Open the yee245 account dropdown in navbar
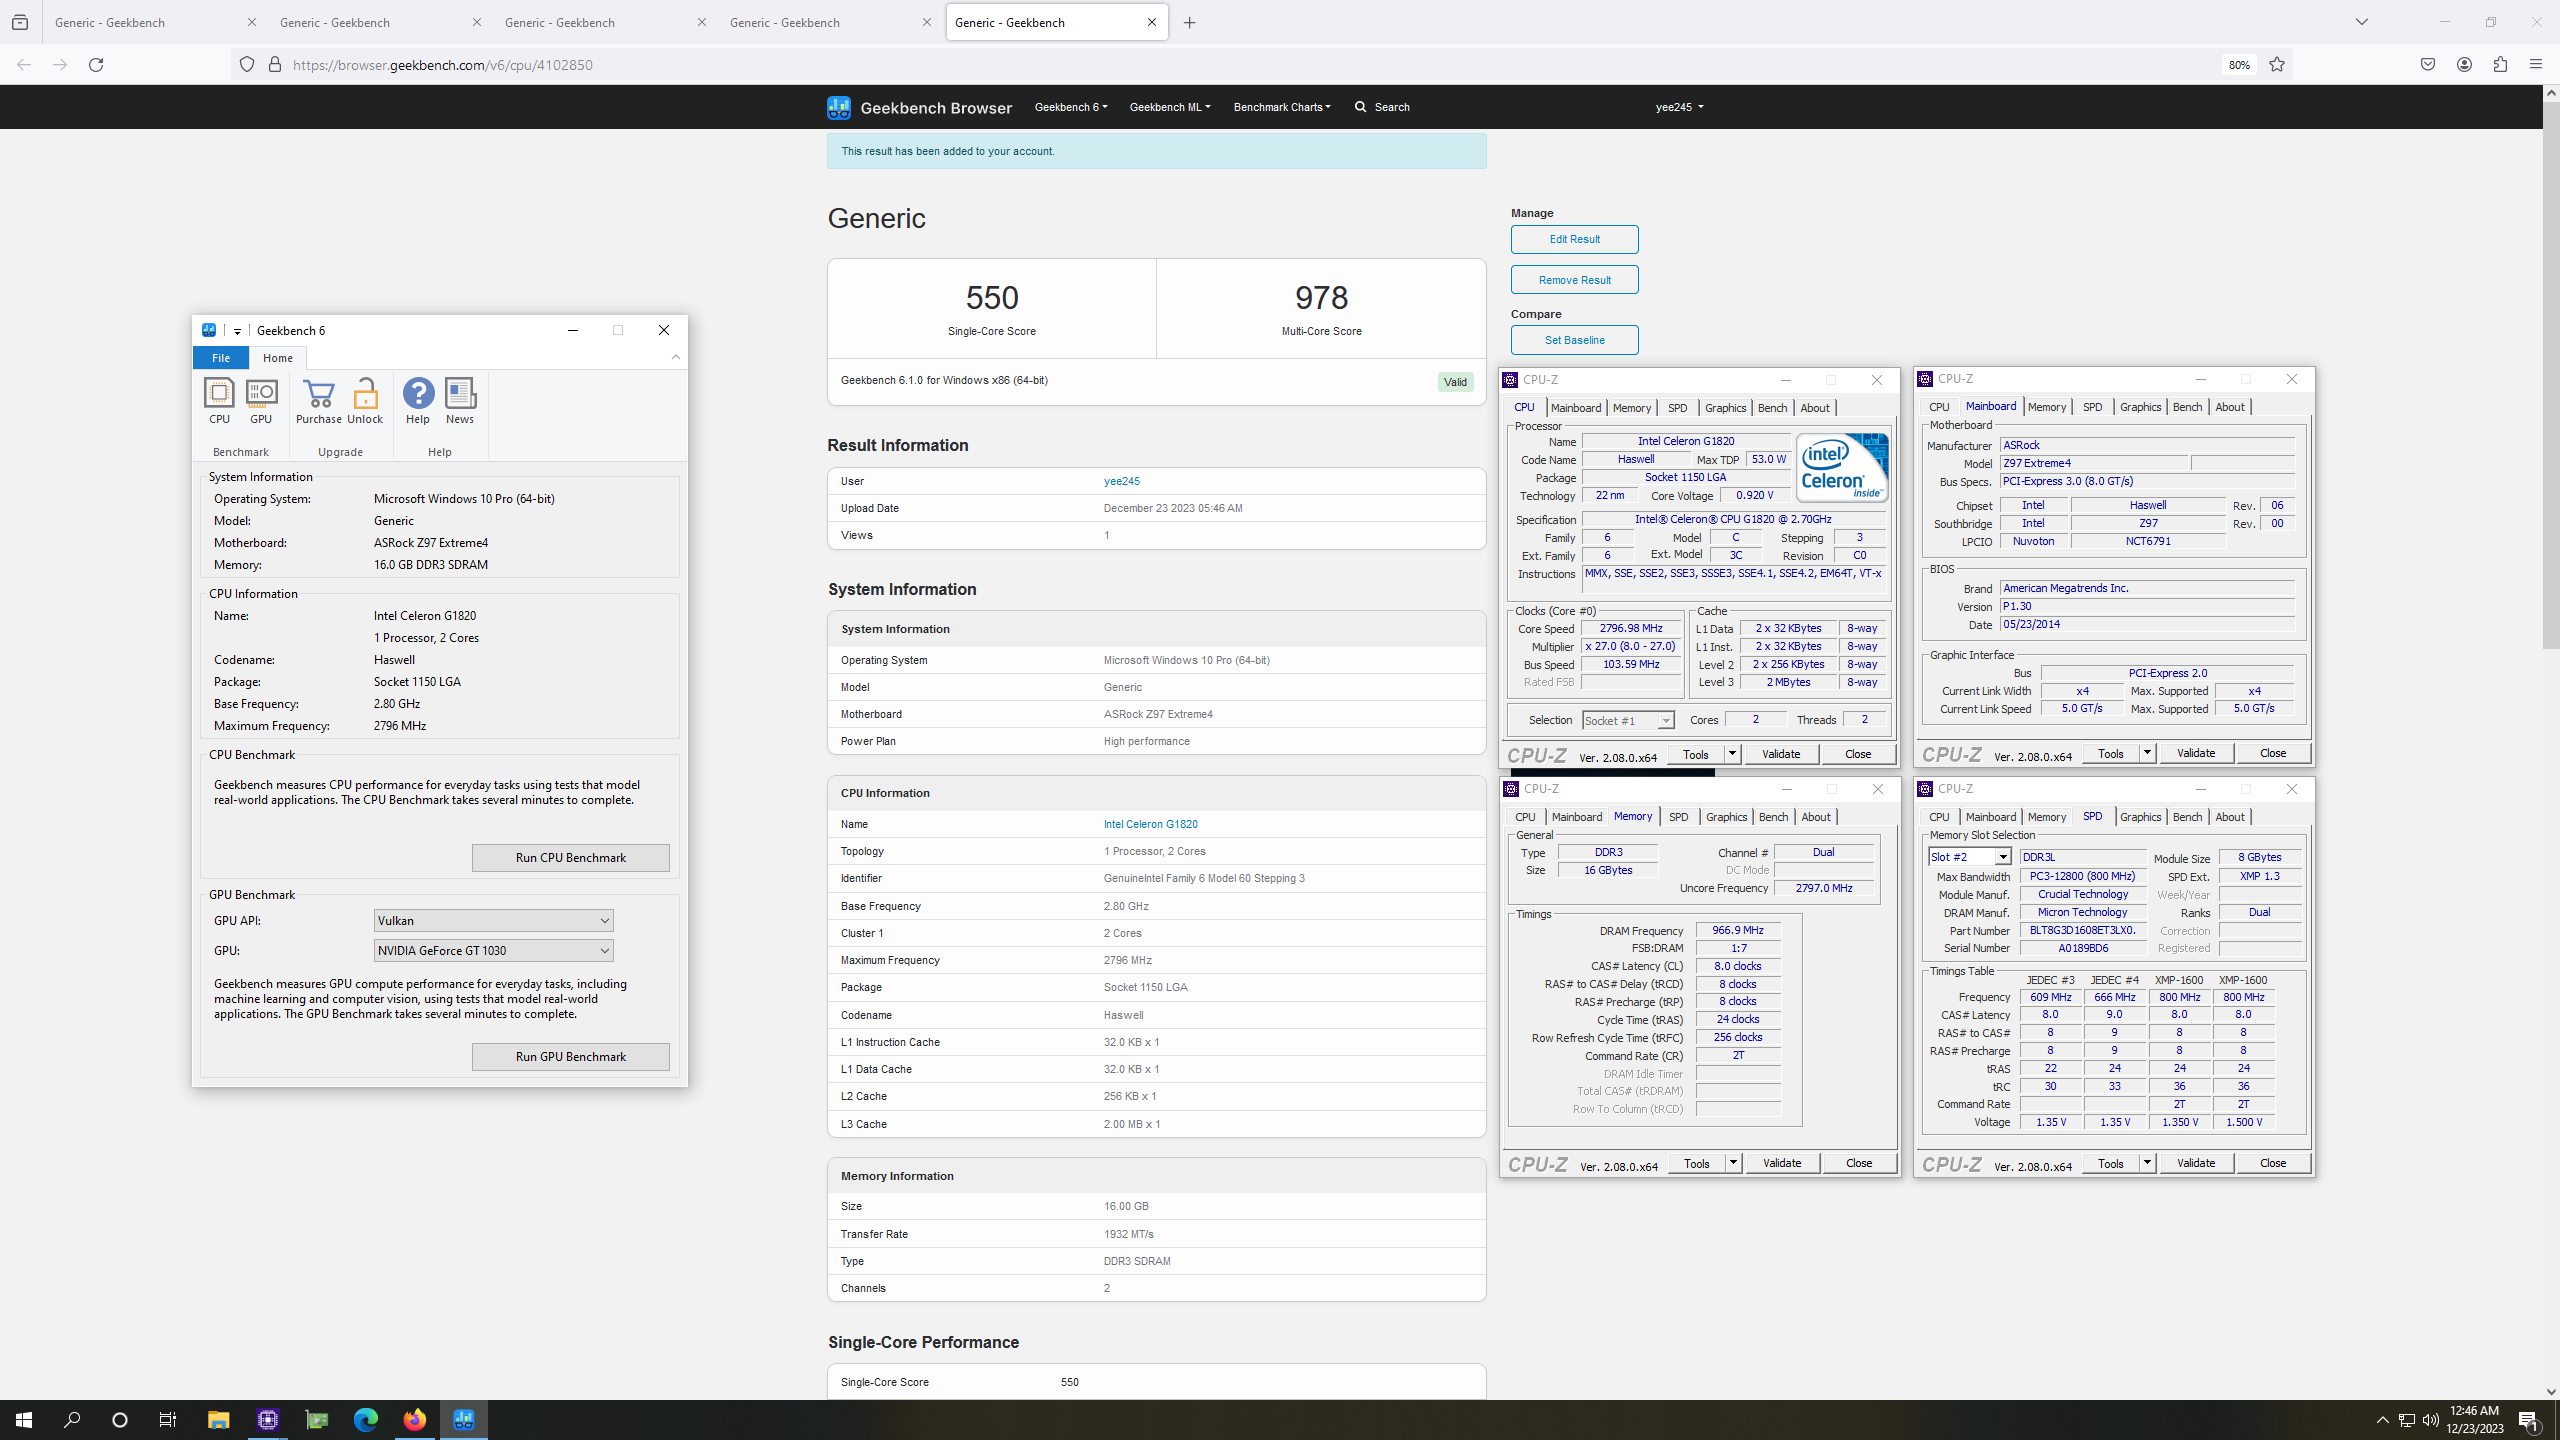Image resolution: width=2560 pixels, height=1440 pixels. 1679,107
